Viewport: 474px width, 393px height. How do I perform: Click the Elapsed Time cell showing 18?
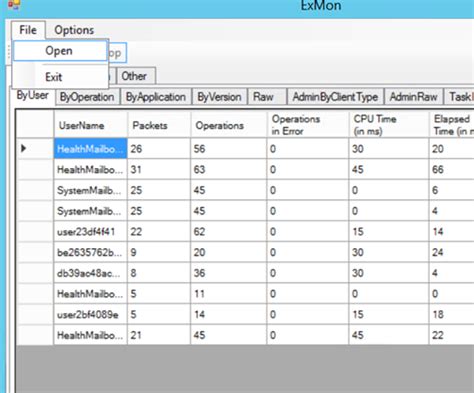coord(451,314)
